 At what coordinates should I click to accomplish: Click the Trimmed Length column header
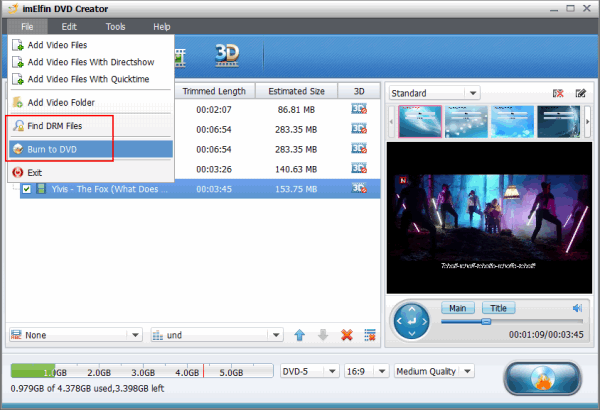(x=214, y=91)
